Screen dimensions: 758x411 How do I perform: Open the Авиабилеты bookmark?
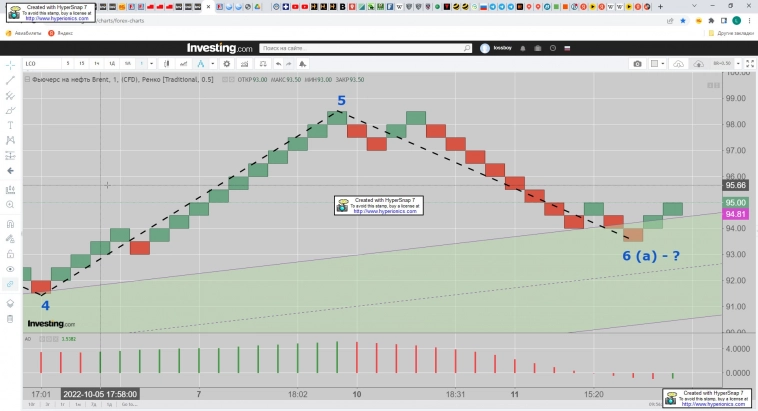pos(24,33)
